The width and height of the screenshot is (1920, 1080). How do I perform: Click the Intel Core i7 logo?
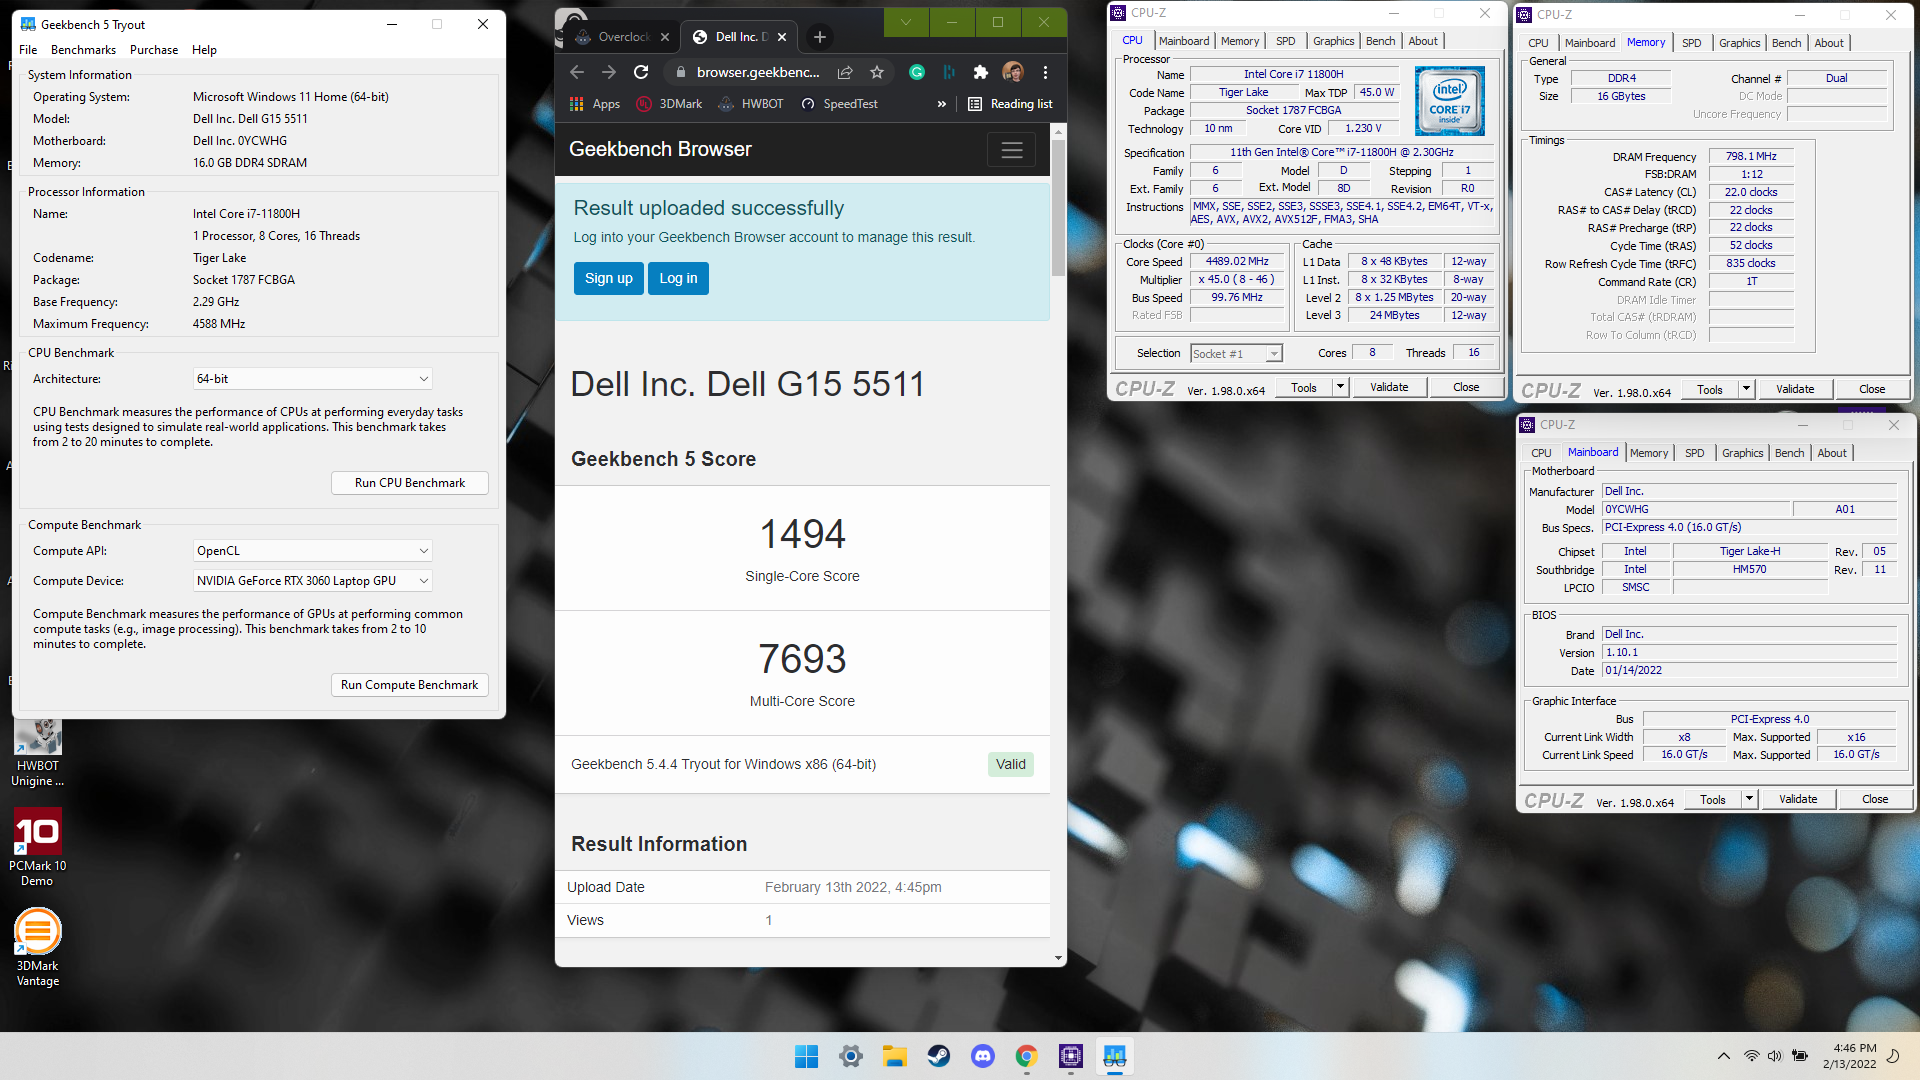[1449, 101]
